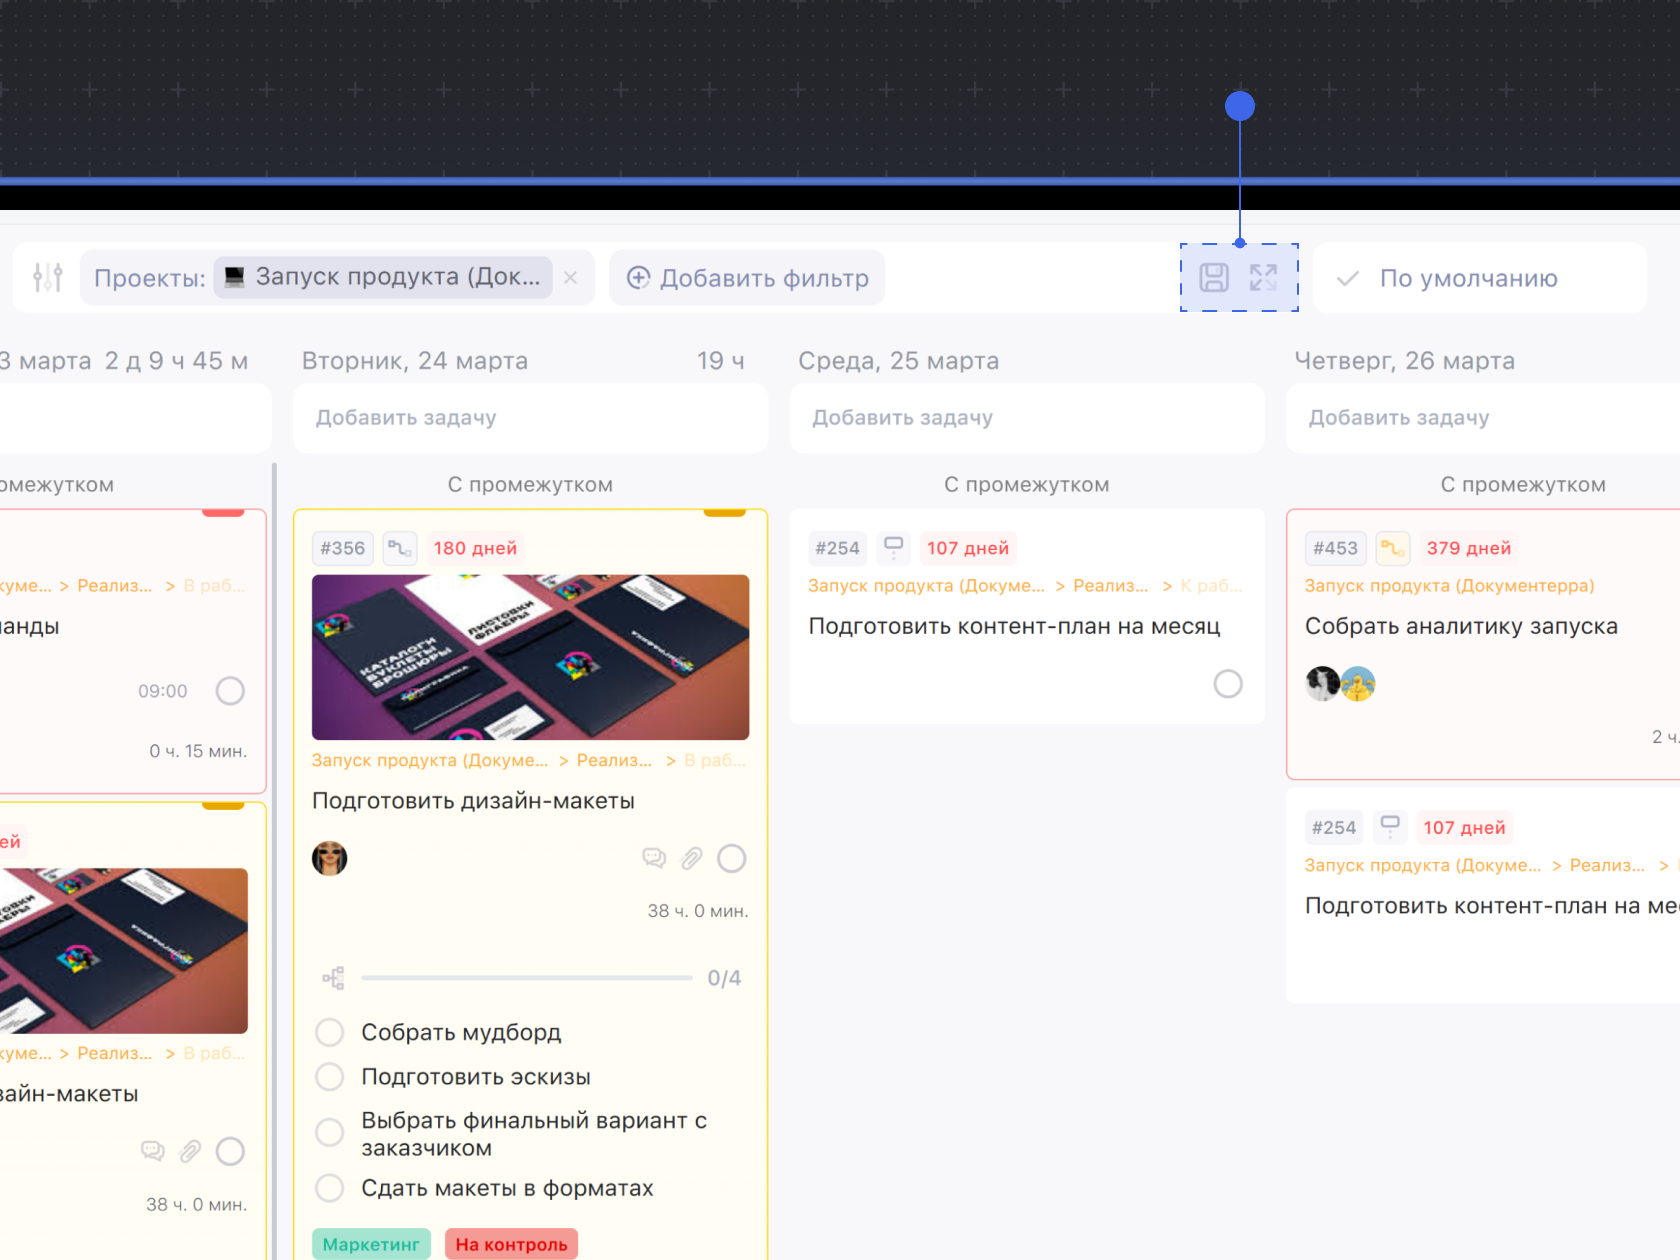The image size is (1680, 1260).
Task: Open the design mockup image thumbnail in task #356
Action: [530, 657]
